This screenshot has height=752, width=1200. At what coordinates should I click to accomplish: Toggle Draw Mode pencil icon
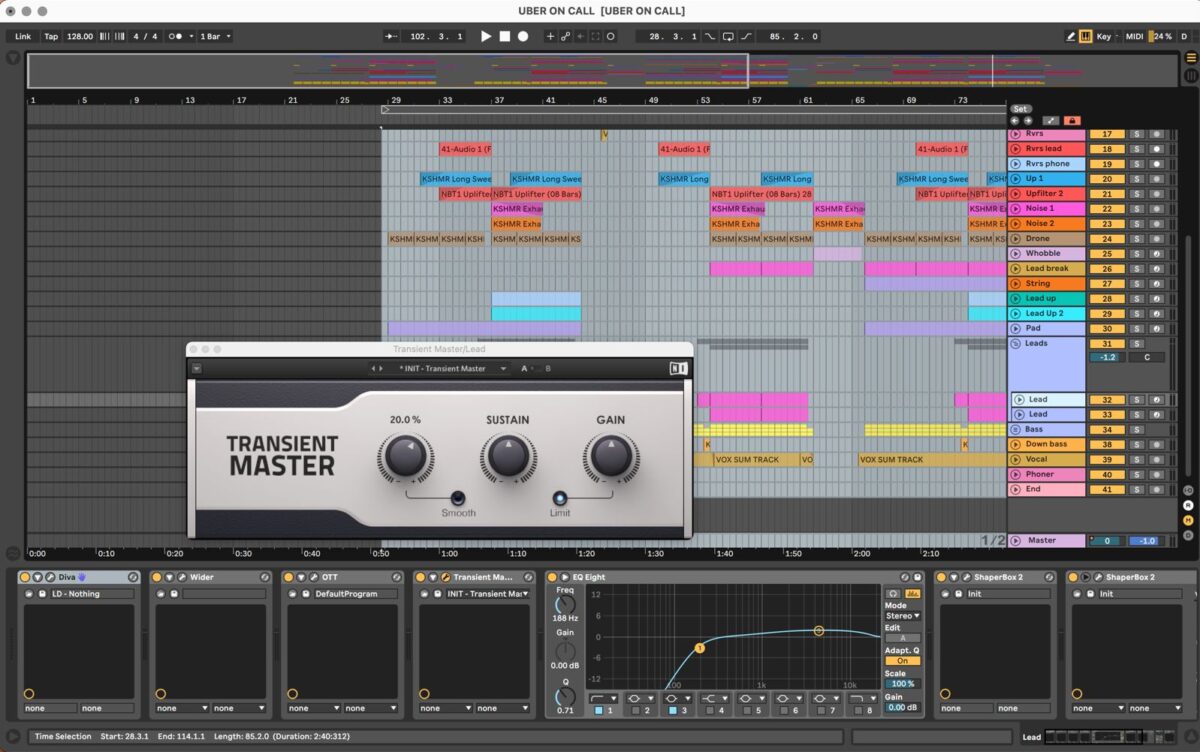point(1071,36)
